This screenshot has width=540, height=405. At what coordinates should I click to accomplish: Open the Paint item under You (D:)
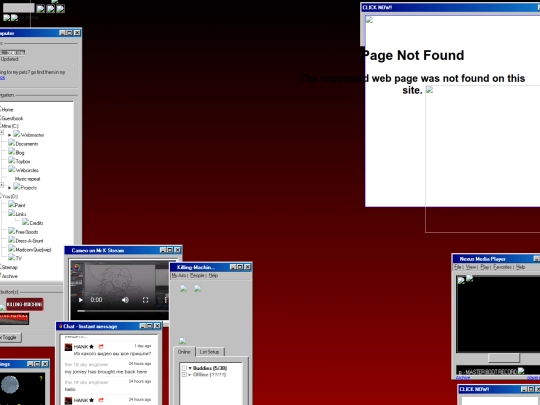click(x=17, y=205)
